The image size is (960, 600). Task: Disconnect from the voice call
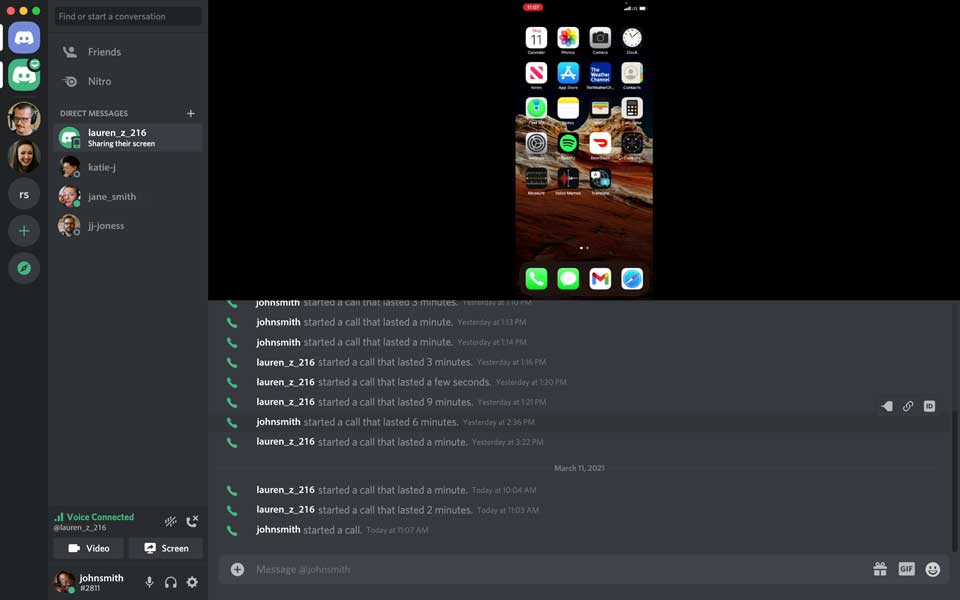[x=193, y=521]
